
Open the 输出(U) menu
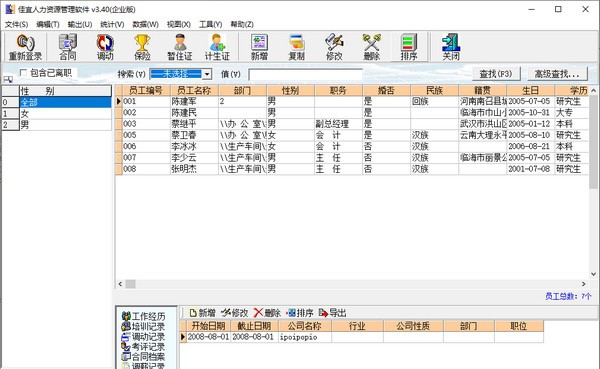(x=80, y=24)
